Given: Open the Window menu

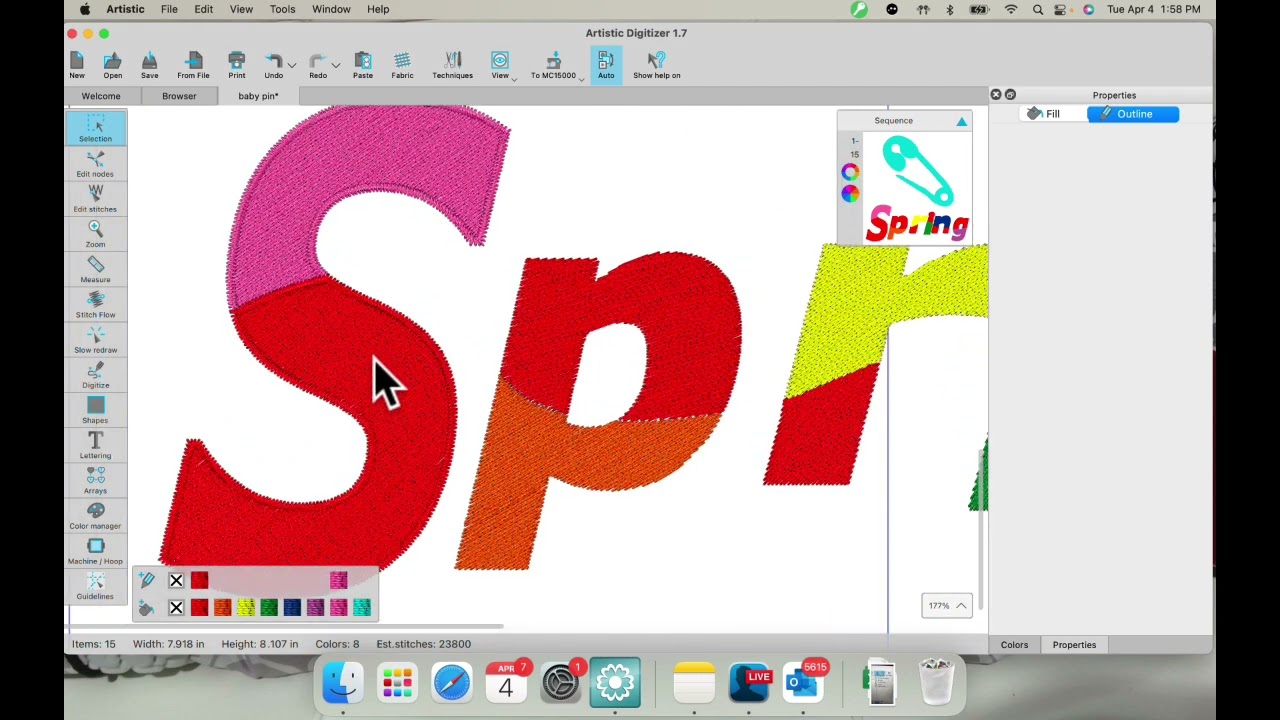Looking at the screenshot, I should click(331, 9).
